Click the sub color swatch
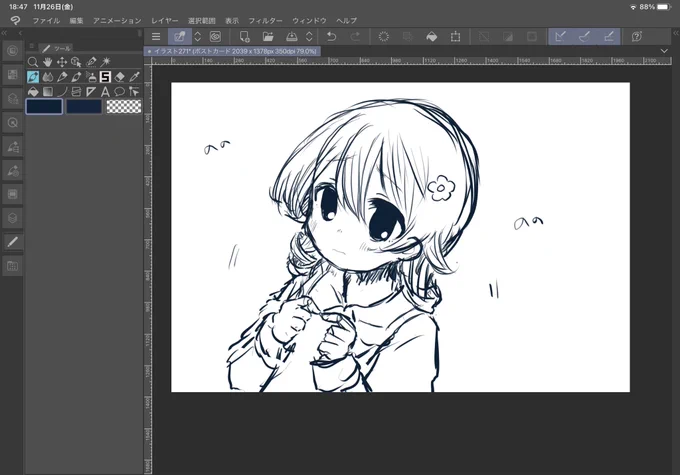Screen dimensions: 680x475 (84, 106)
